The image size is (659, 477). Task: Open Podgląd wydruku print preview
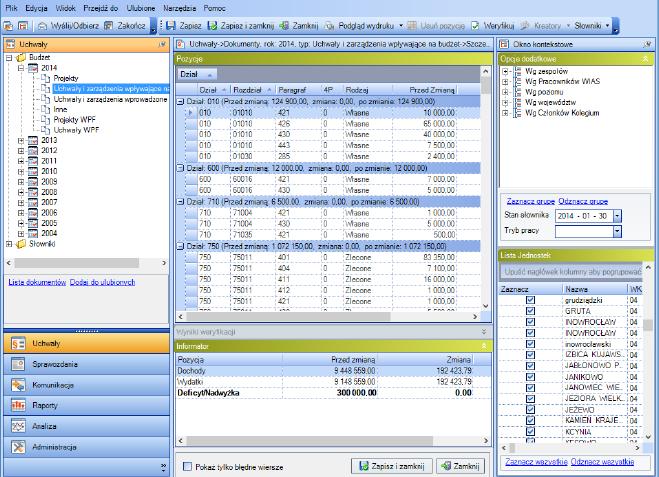pos(360,26)
